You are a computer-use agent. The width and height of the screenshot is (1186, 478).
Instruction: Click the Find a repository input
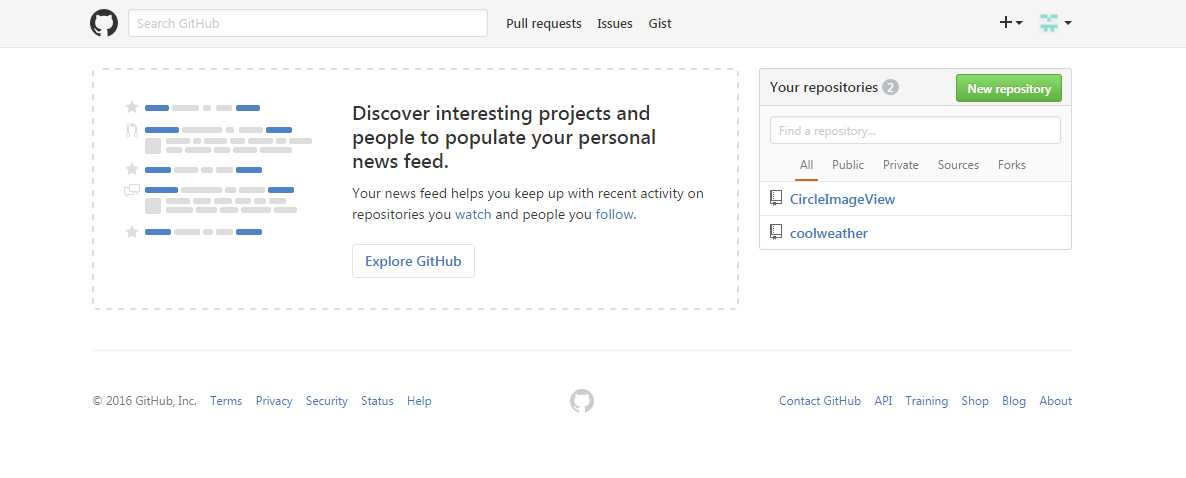(915, 131)
